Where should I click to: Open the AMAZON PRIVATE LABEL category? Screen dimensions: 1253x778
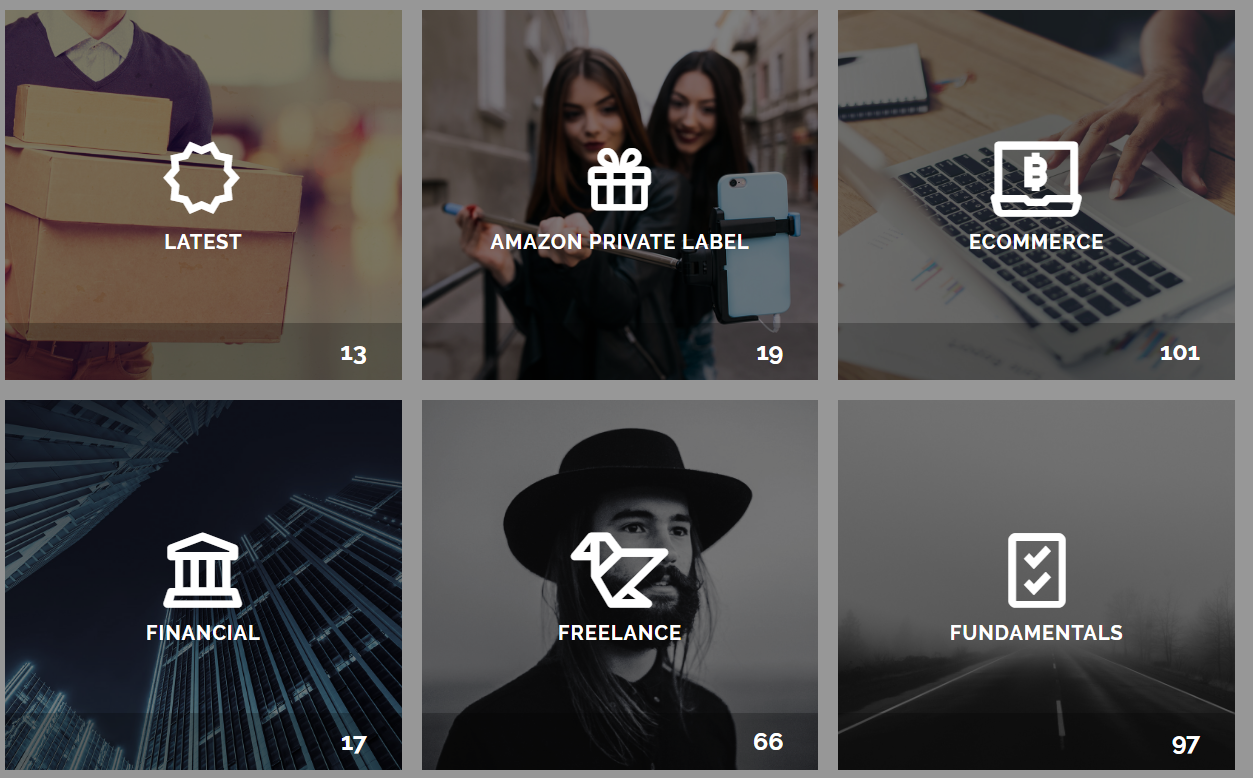tap(619, 242)
